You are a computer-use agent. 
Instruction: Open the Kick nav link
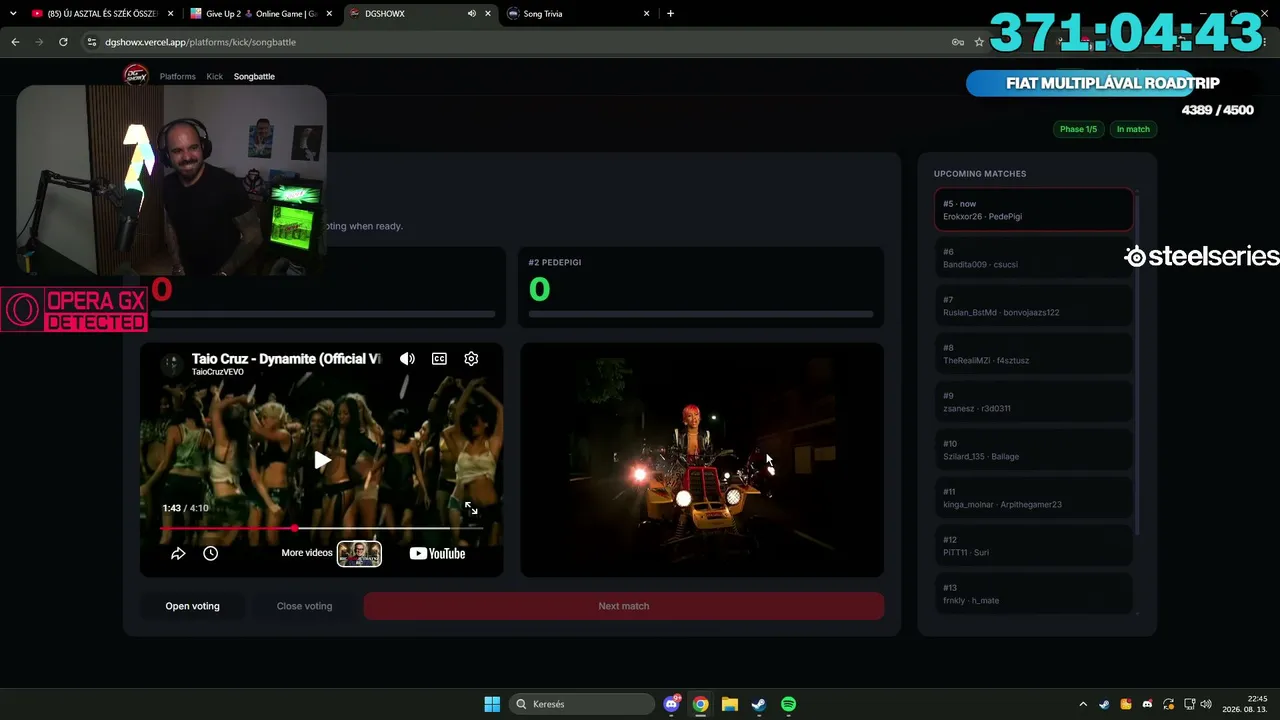(x=215, y=76)
